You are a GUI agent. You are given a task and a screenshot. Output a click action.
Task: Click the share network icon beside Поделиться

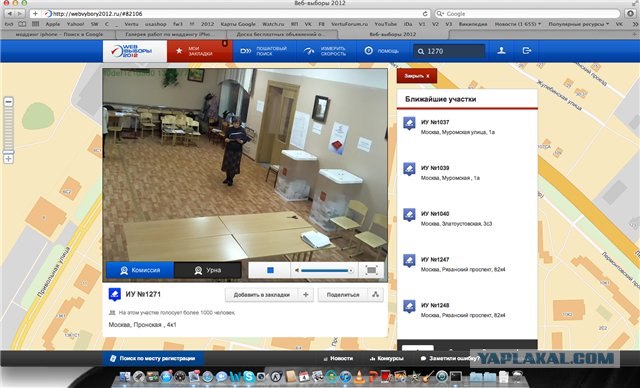376,295
